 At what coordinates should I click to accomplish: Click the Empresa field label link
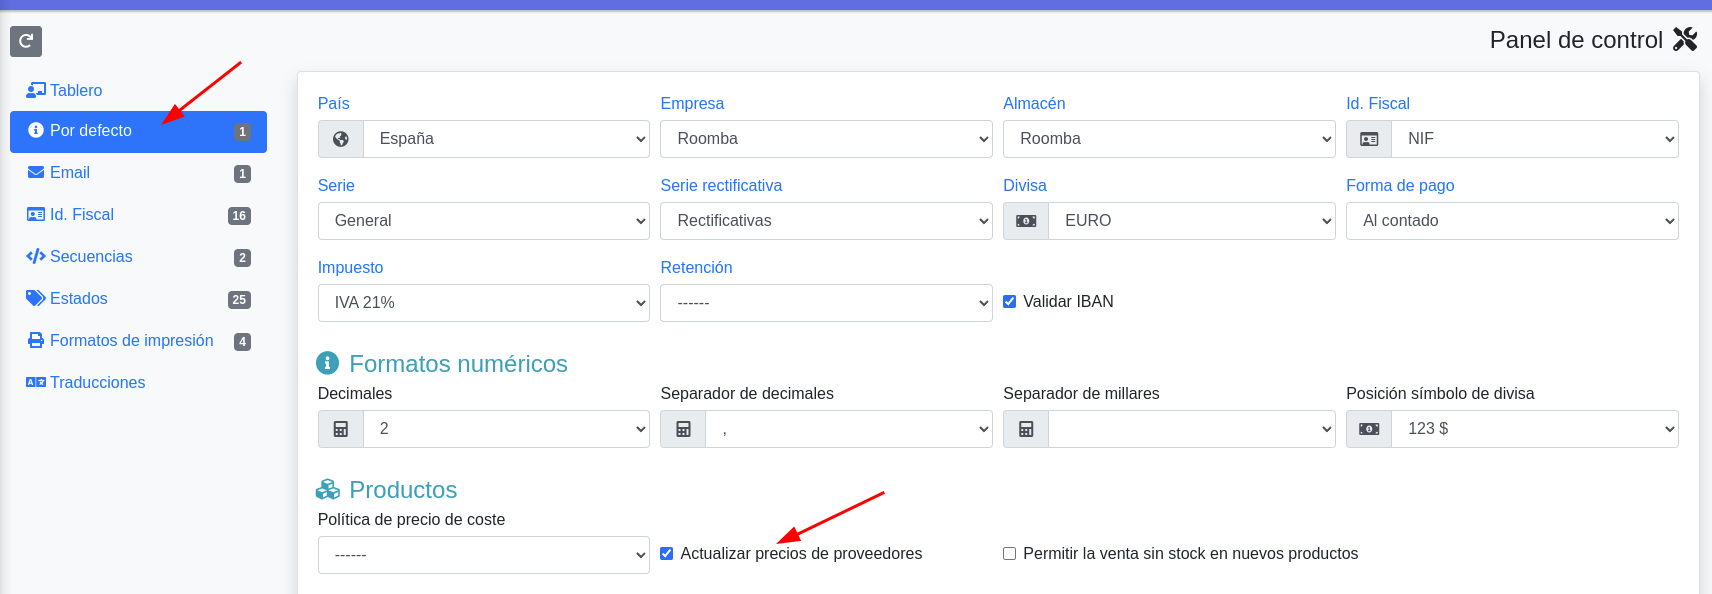(x=692, y=103)
